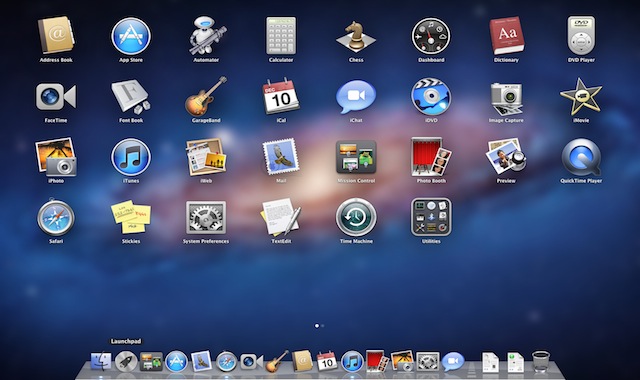Click the Launchpad rocket in Dock
640x380 pixels.
point(126,362)
